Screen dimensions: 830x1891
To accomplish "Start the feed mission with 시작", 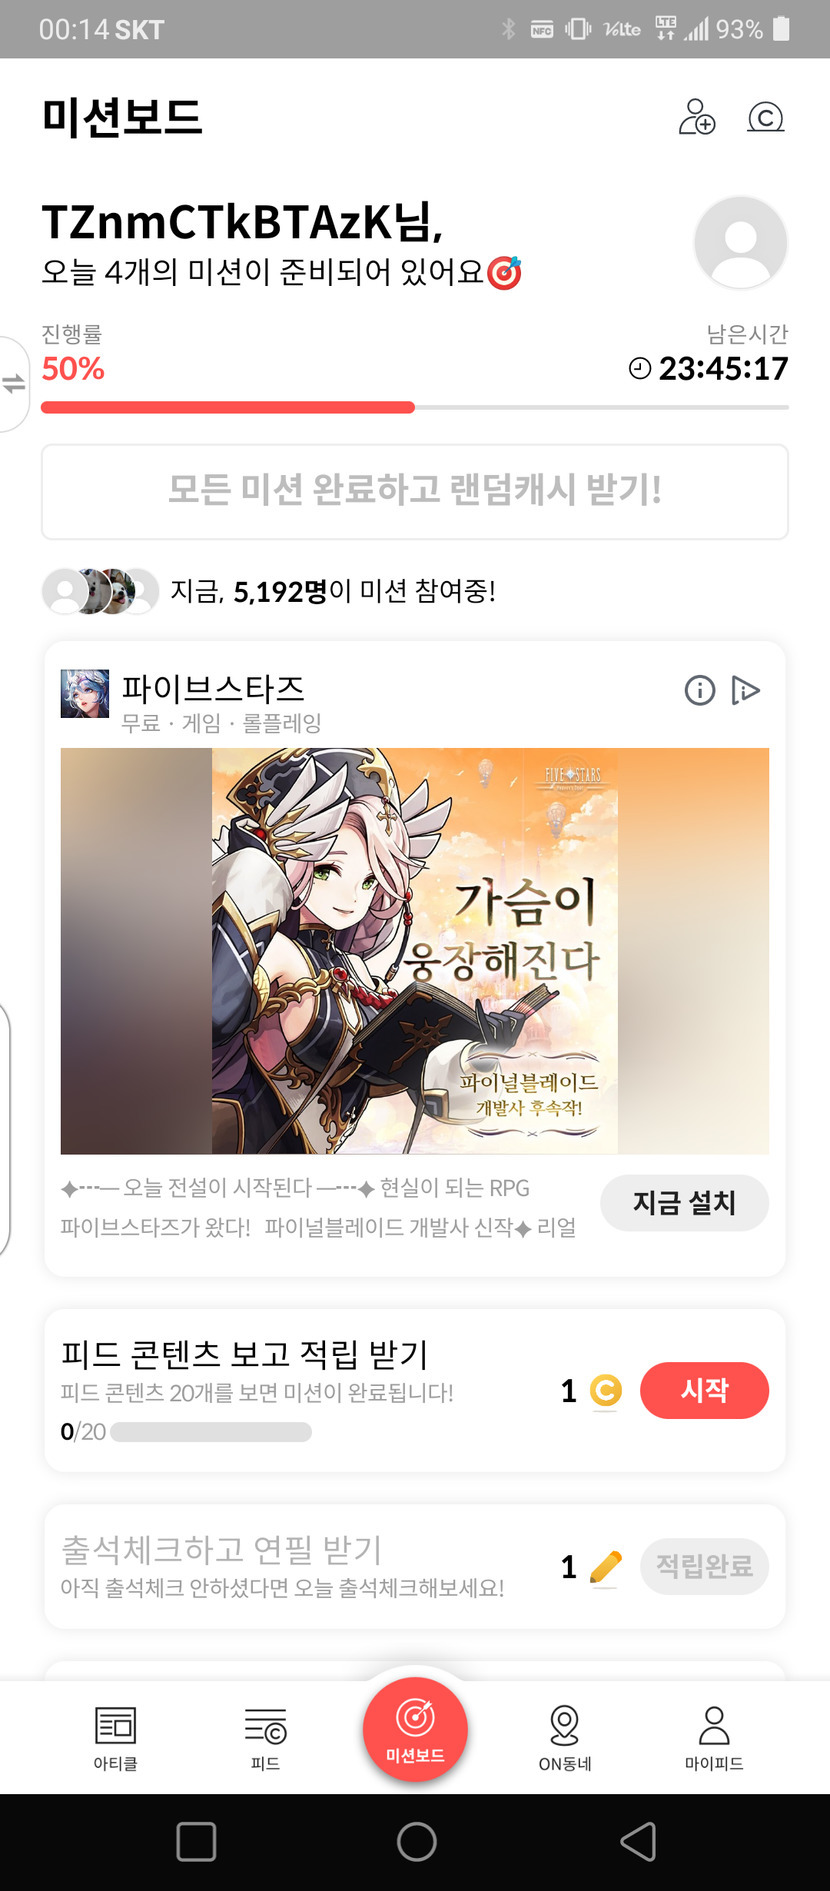I will (704, 1390).
